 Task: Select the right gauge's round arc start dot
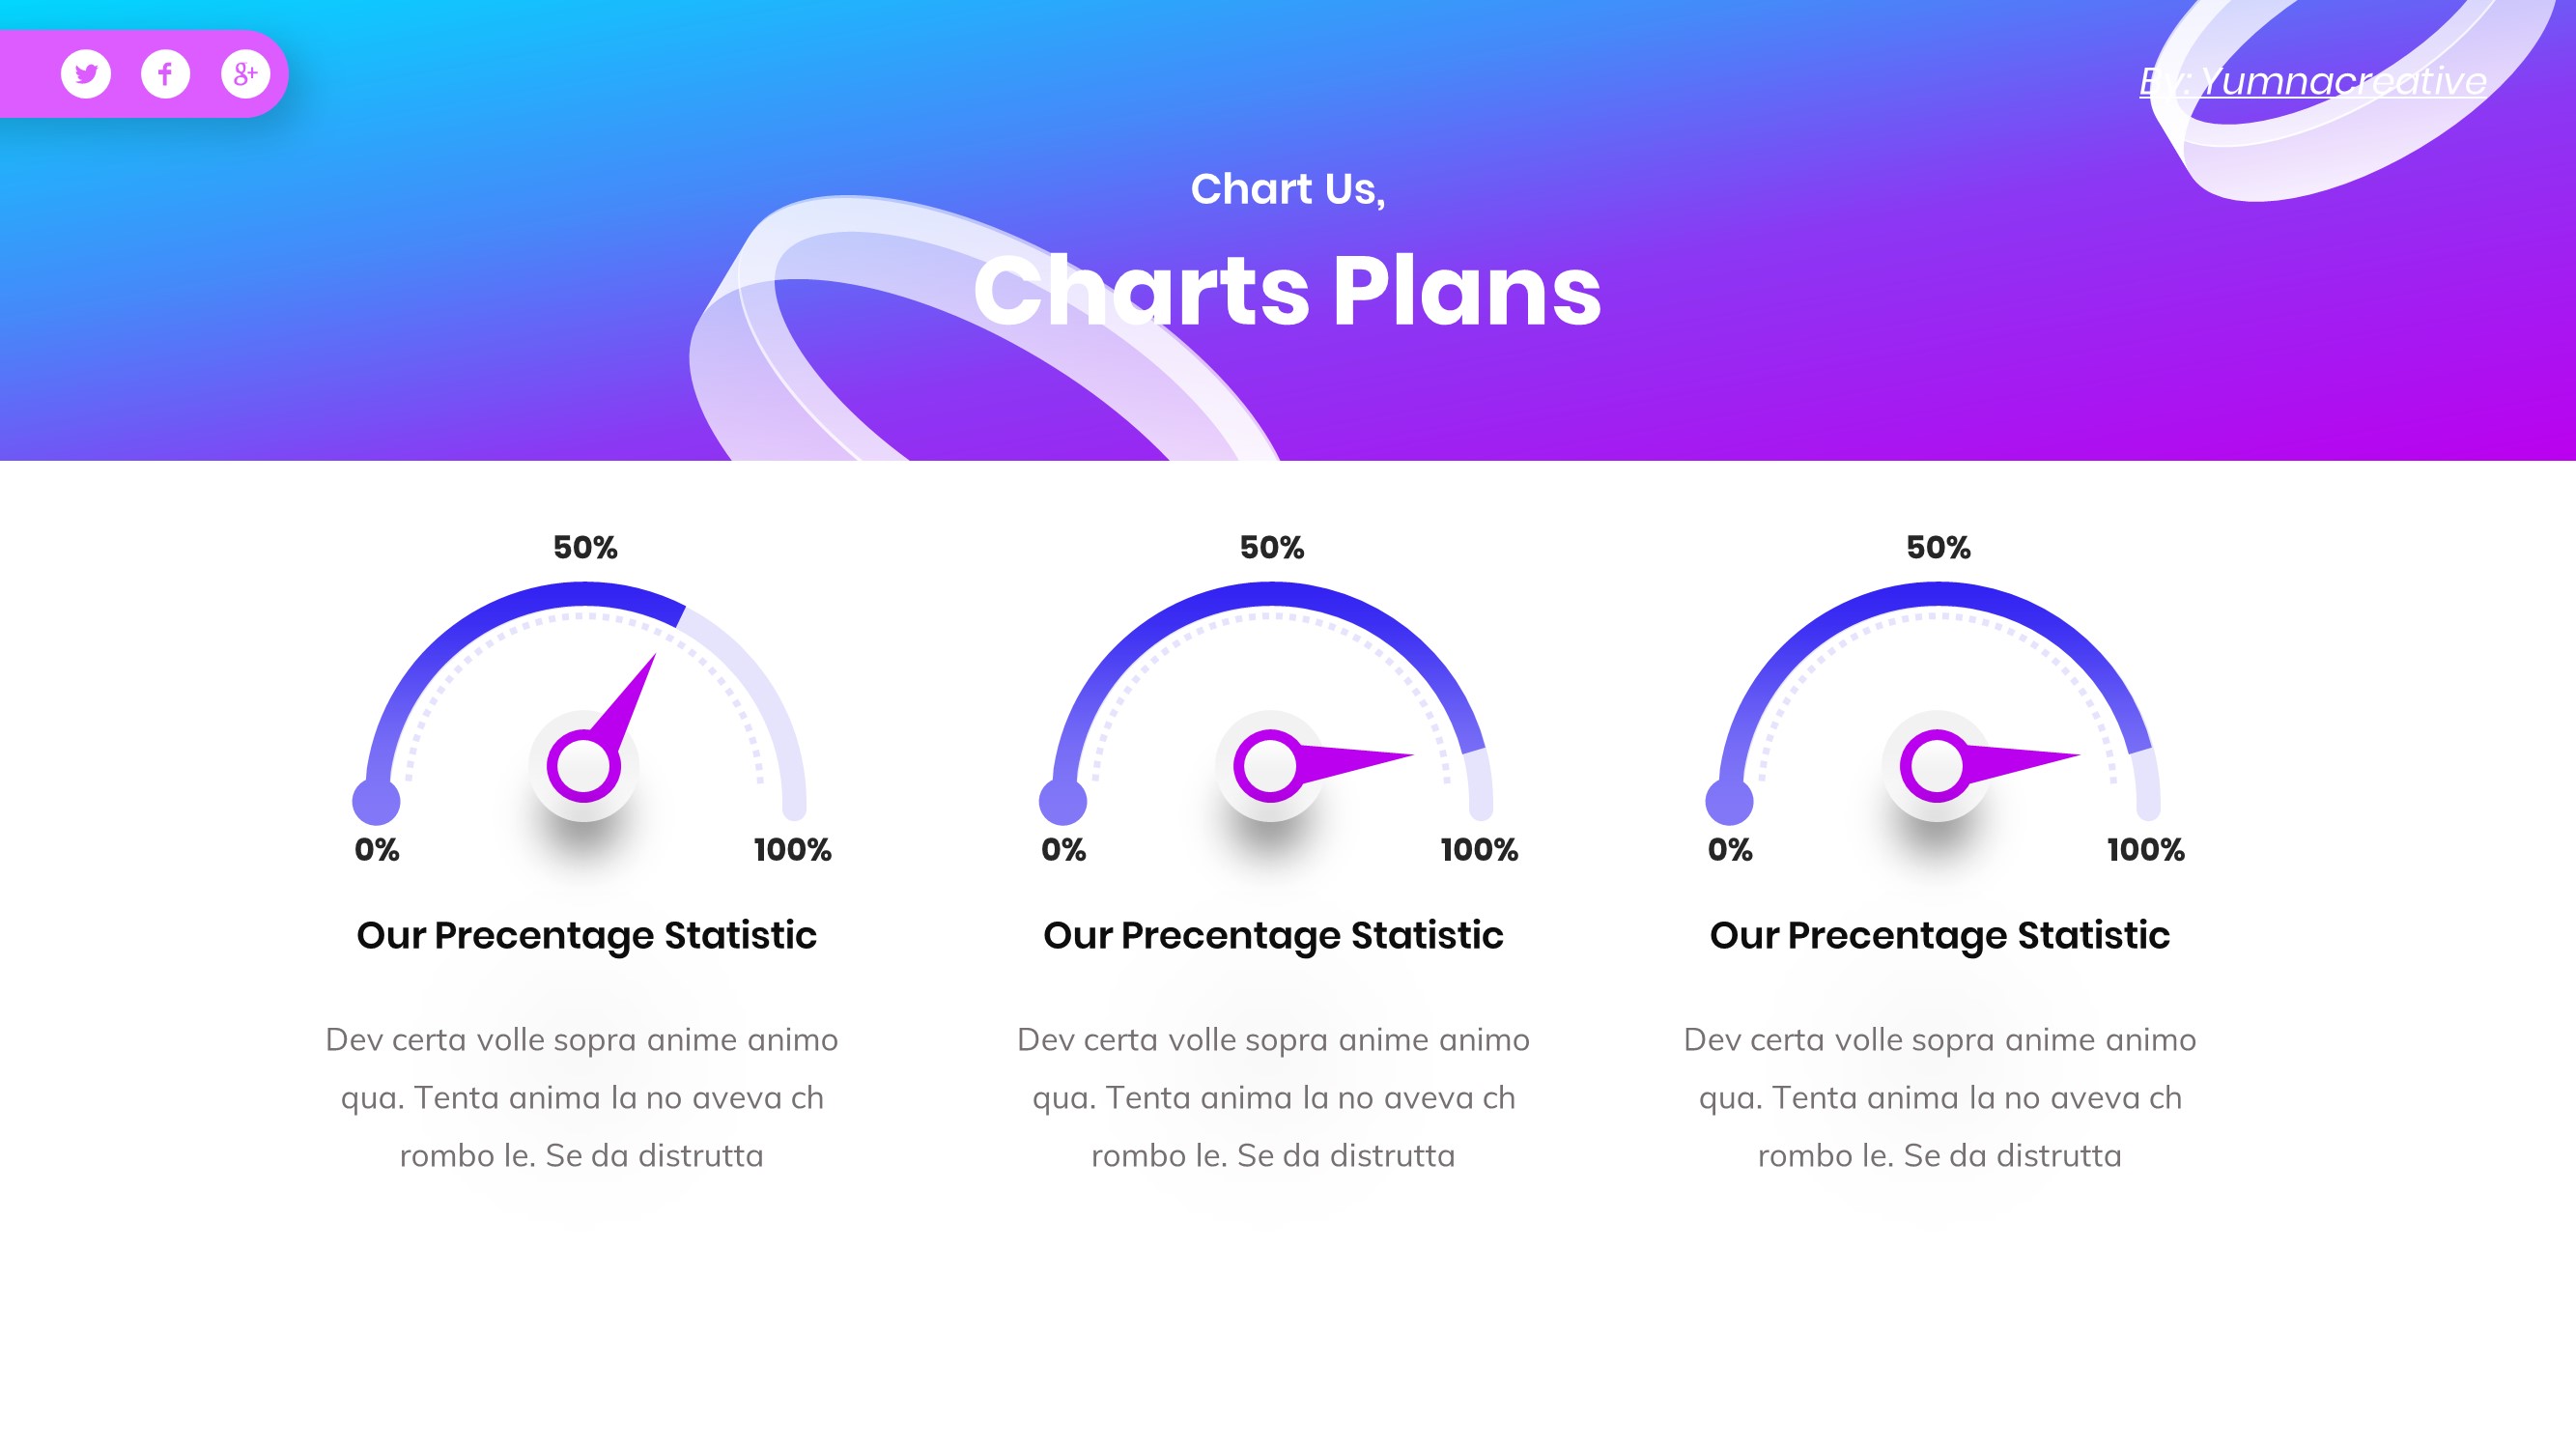point(1729,801)
